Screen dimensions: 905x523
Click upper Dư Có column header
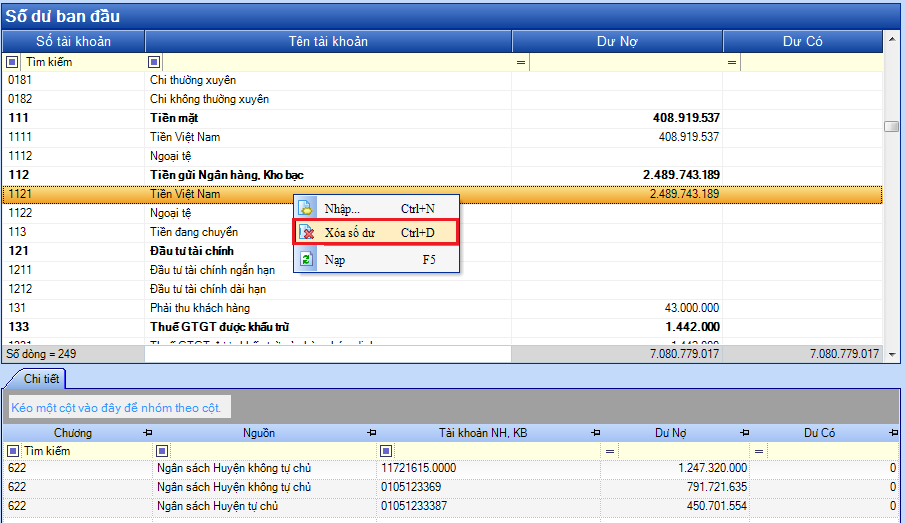tap(802, 42)
